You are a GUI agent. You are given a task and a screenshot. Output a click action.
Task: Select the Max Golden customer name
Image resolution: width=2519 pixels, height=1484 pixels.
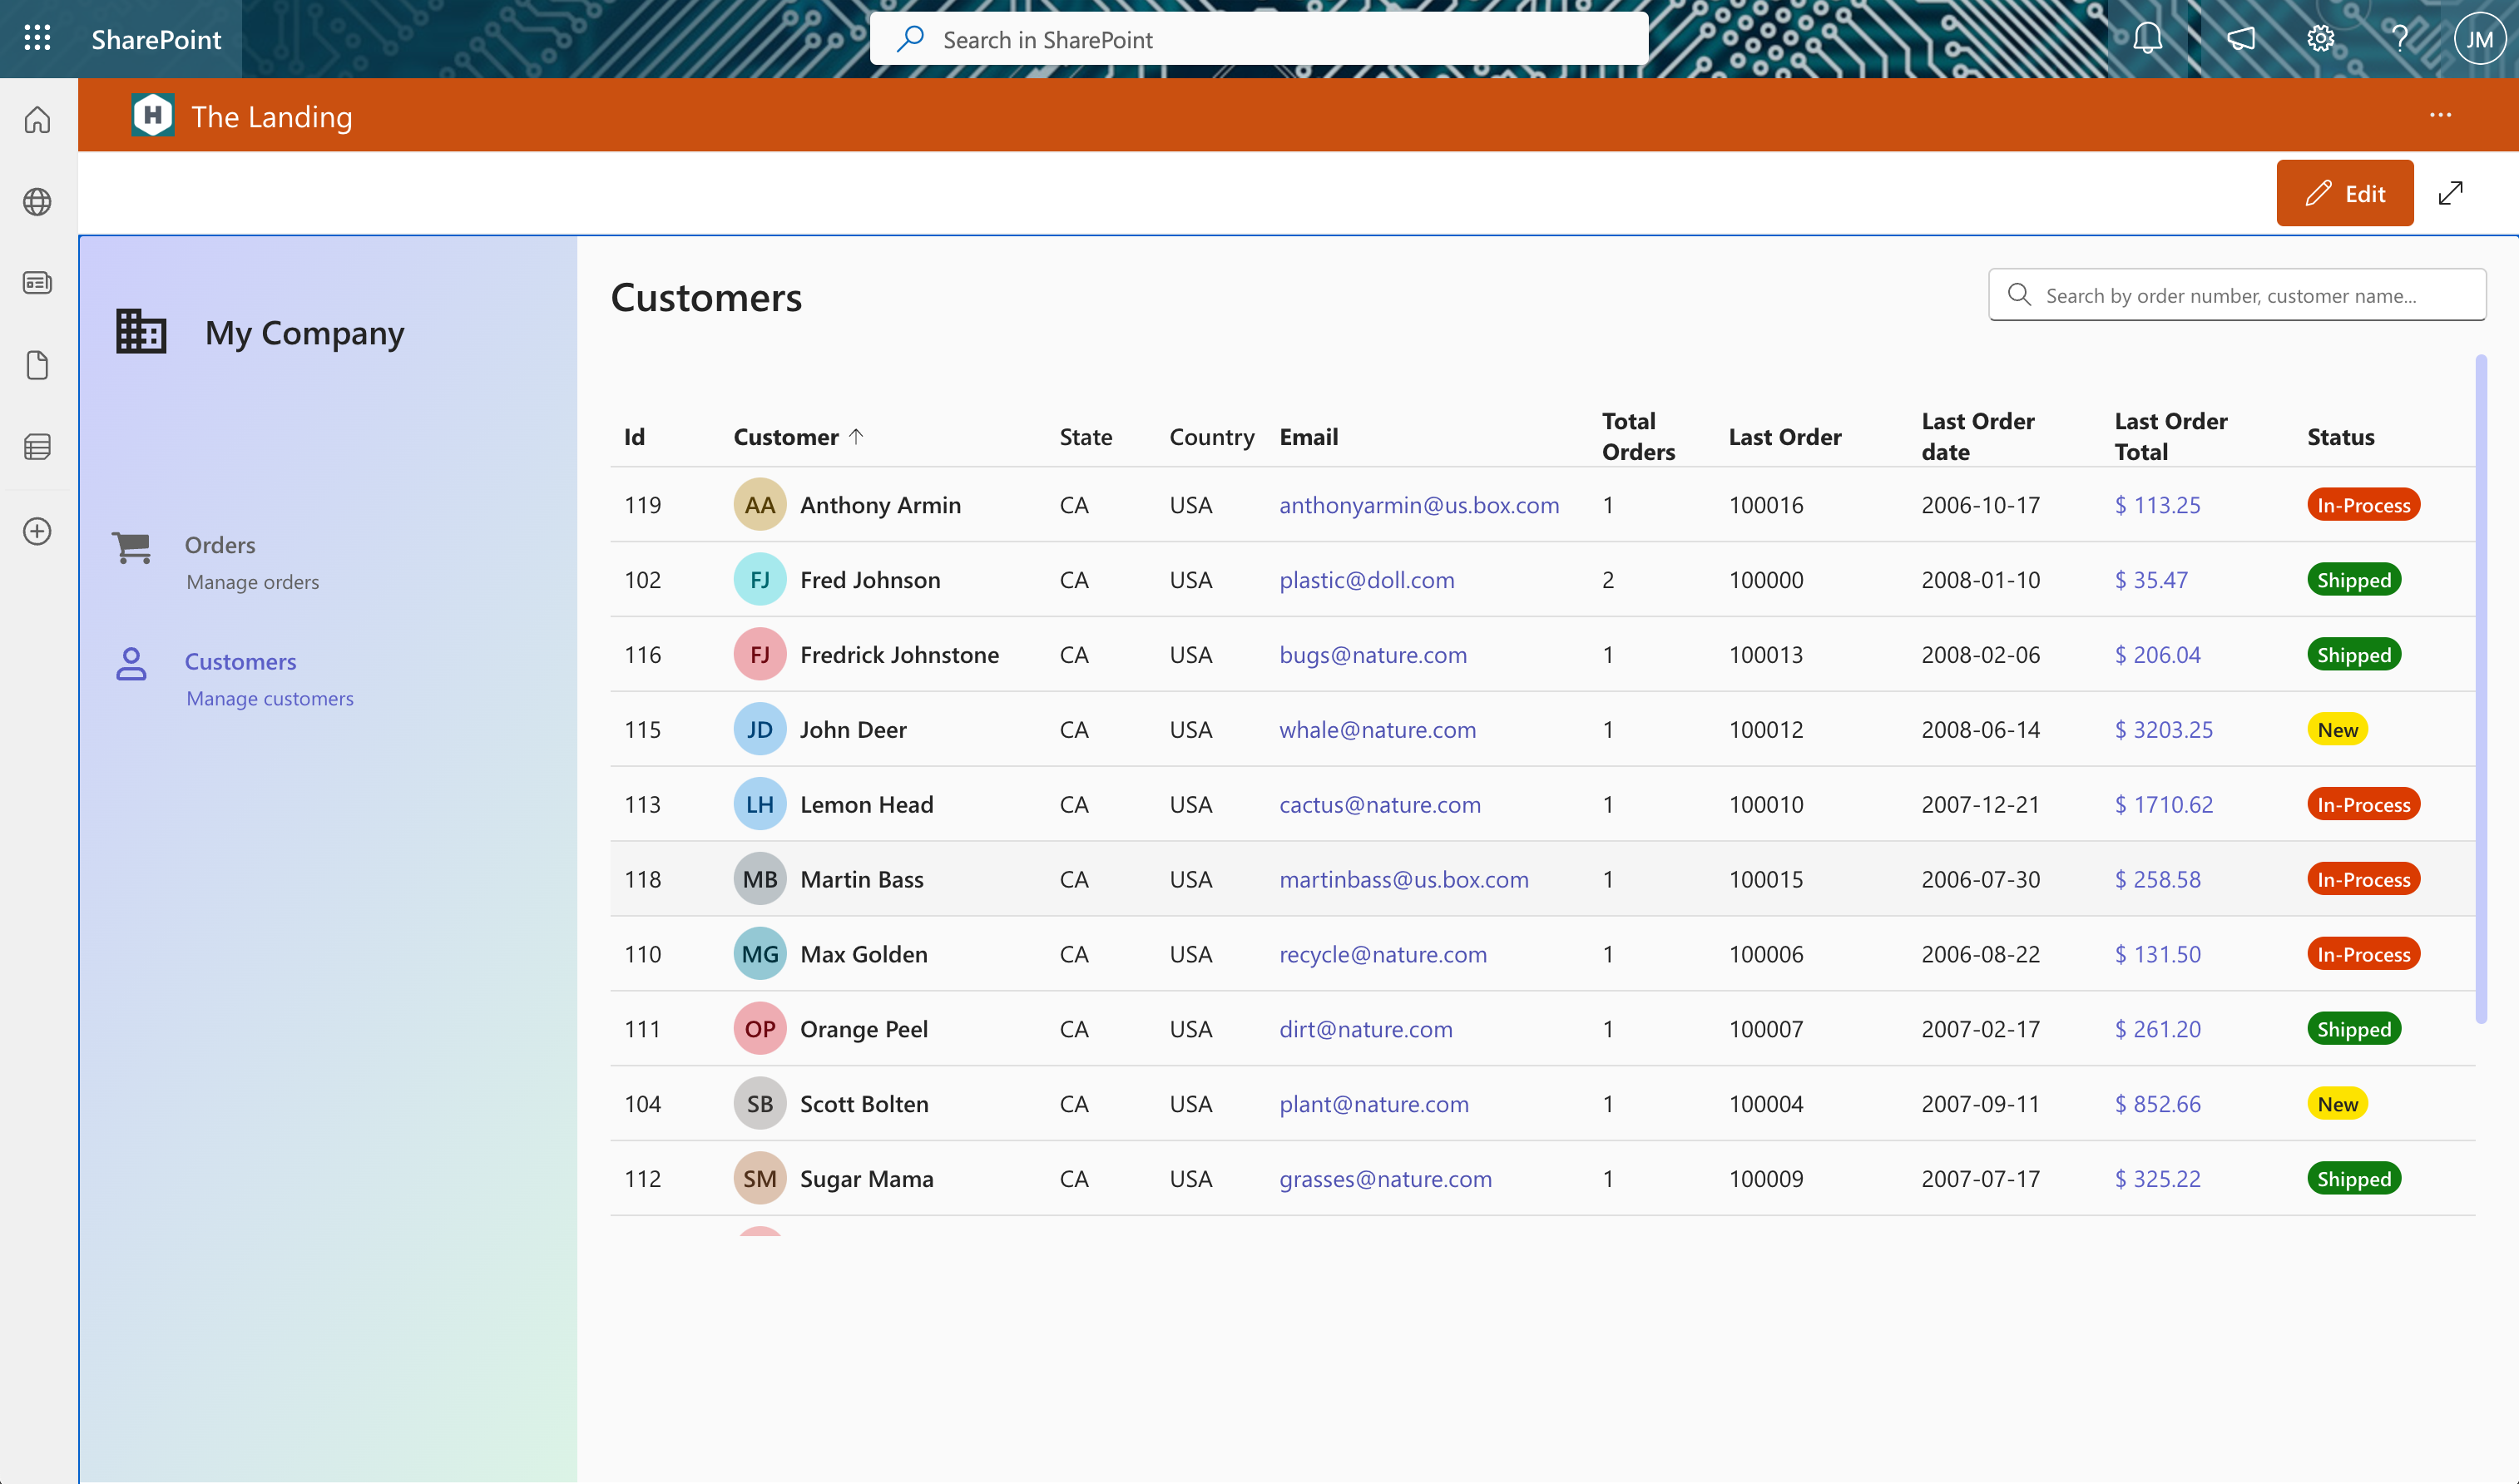[x=863, y=954]
